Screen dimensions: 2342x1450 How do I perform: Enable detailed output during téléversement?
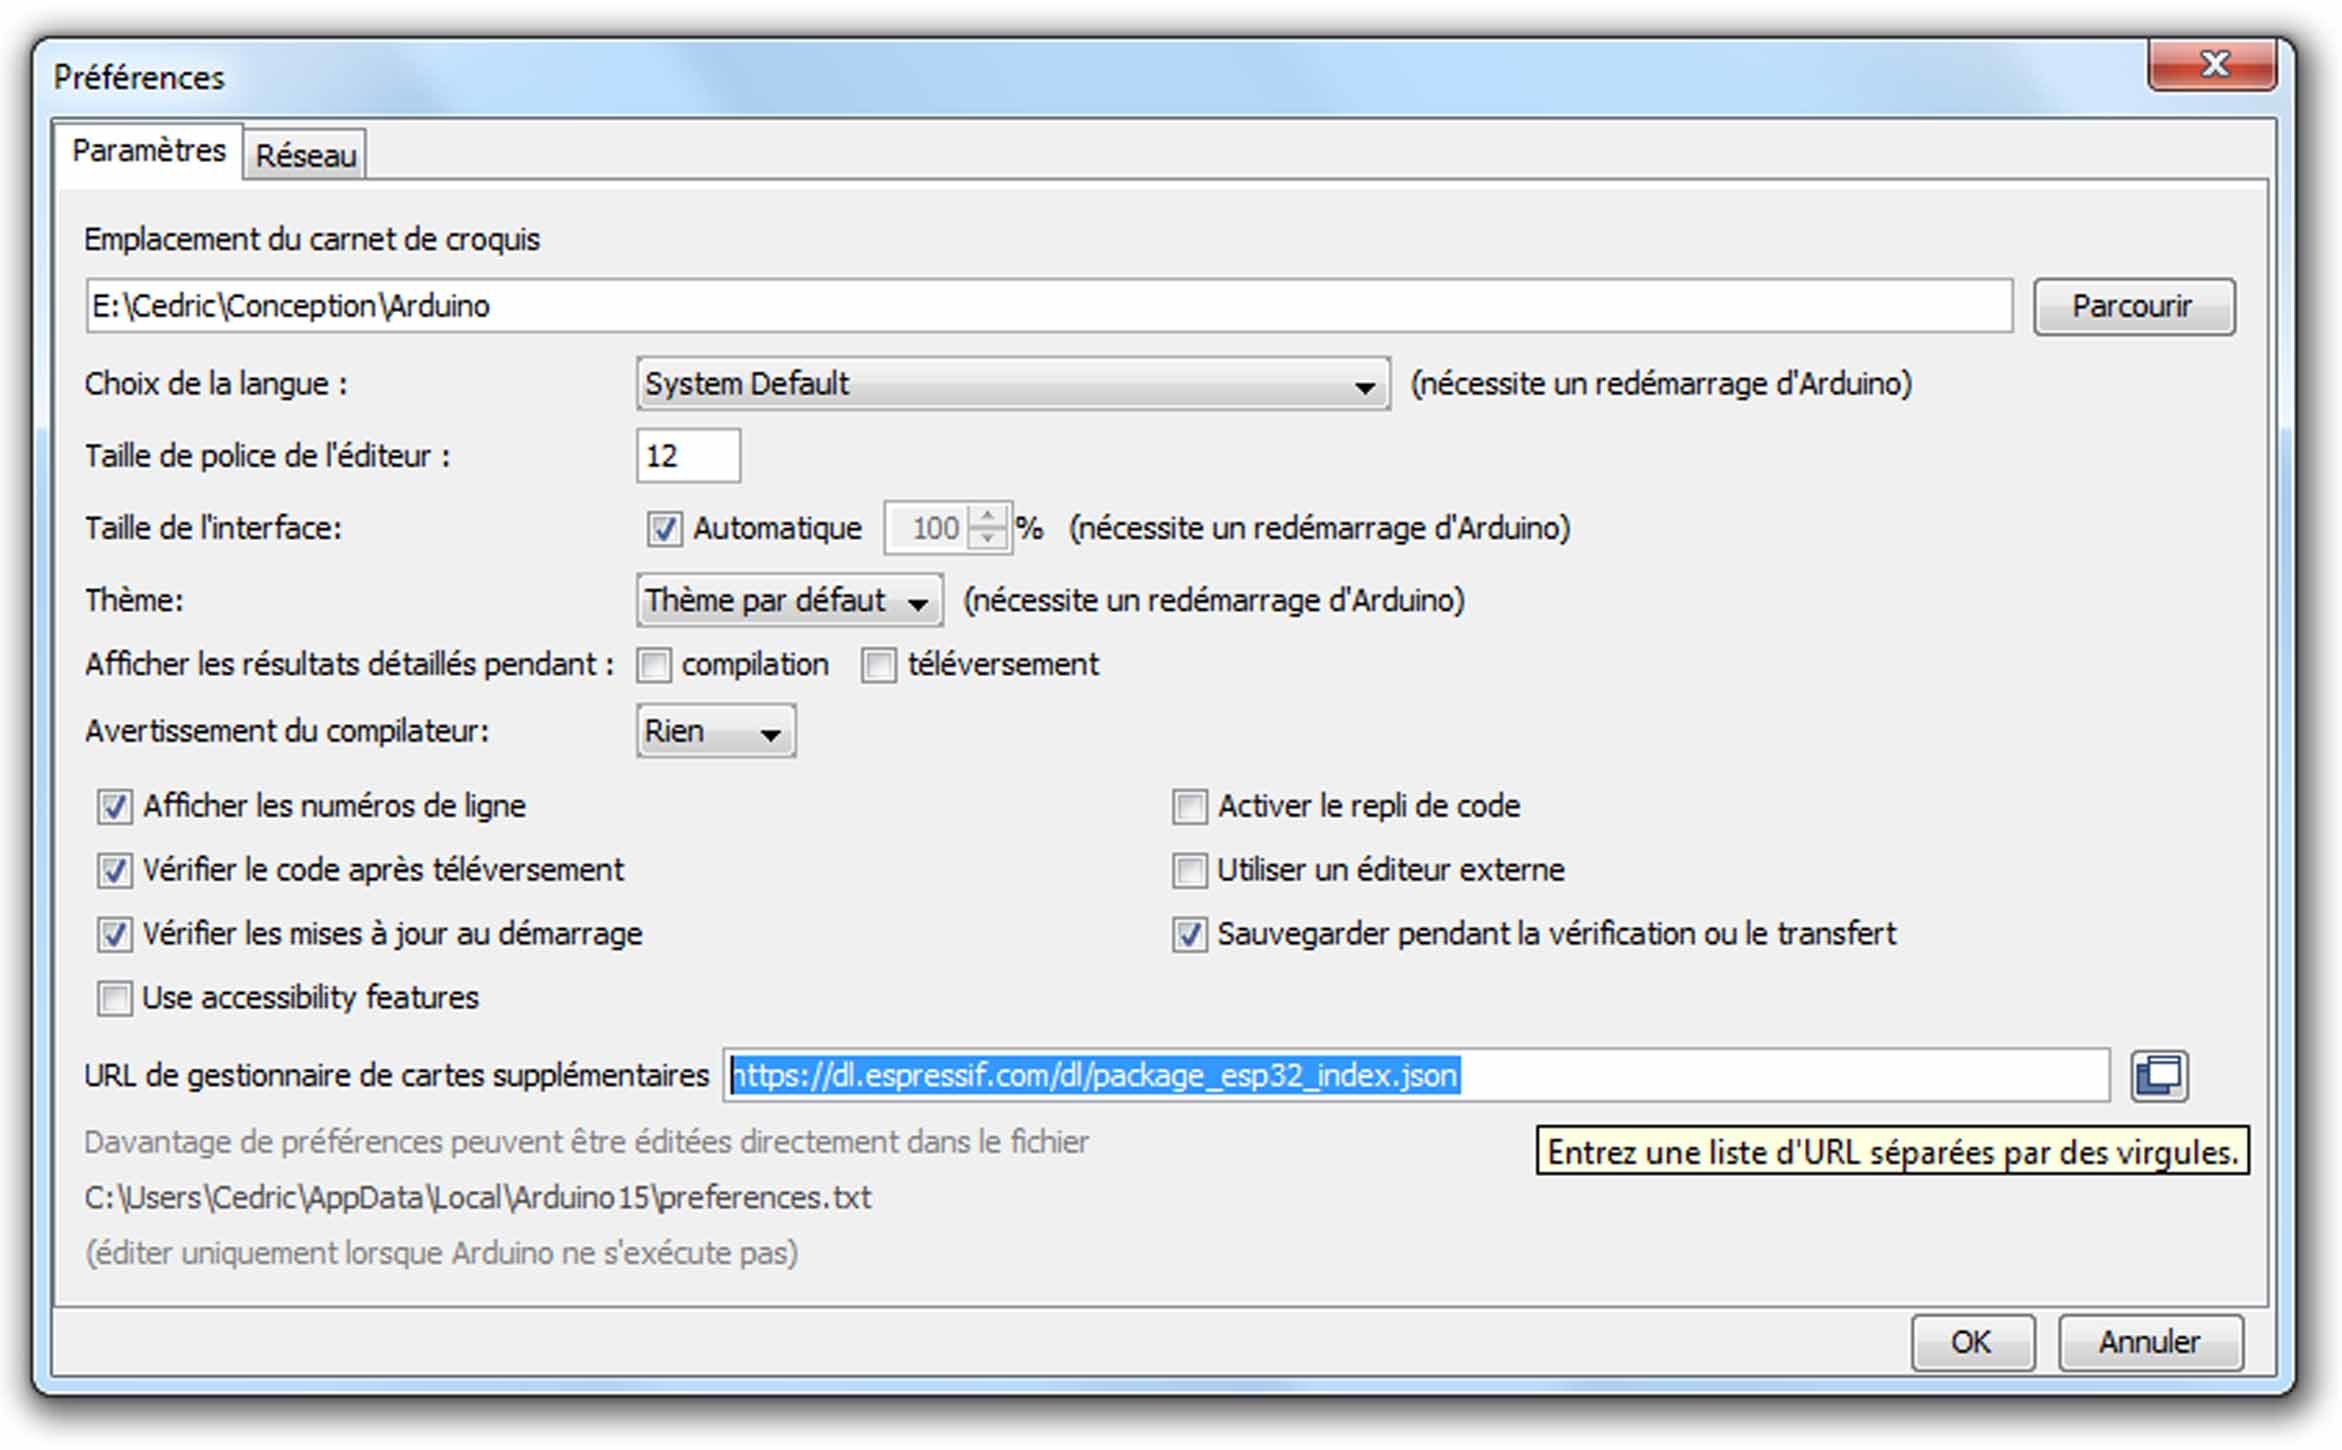click(879, 665)
